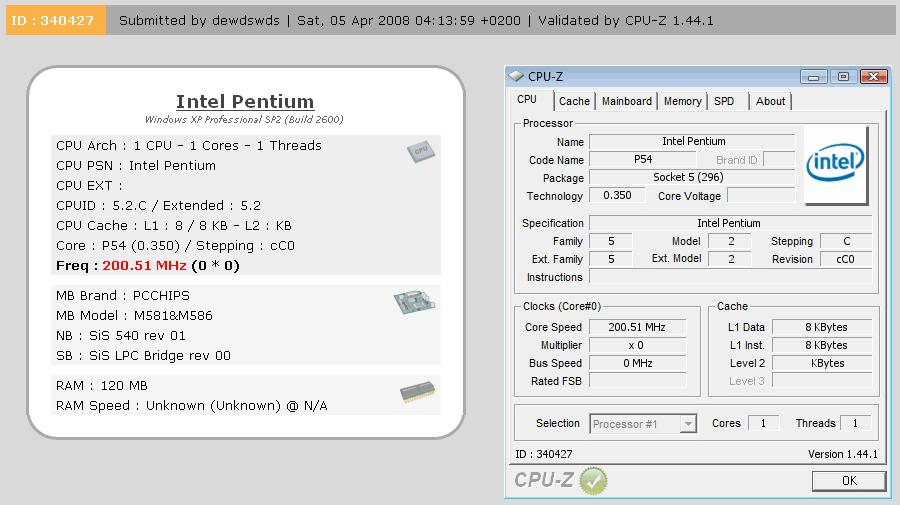The width and height of the screenshot is (900, 505).
Task: Click the Technology field showing 0.350
Action: pyautogui.click(x=616, y=196)
